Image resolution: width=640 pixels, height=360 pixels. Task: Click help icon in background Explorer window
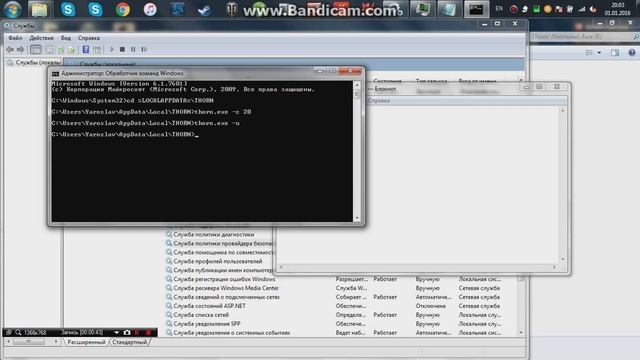point(632,53)
